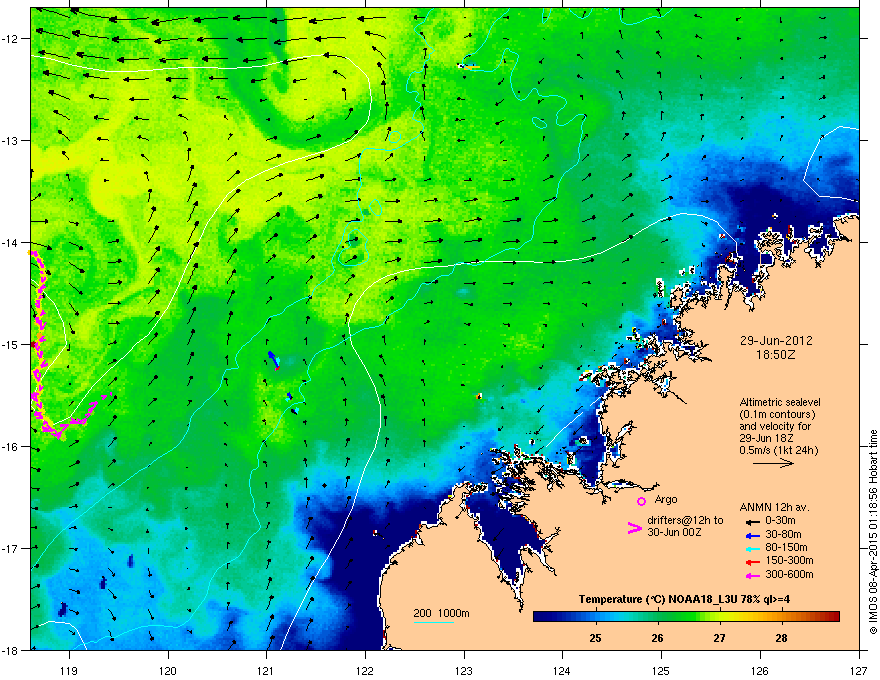Click the longitude axis label 127

(859, 670)
